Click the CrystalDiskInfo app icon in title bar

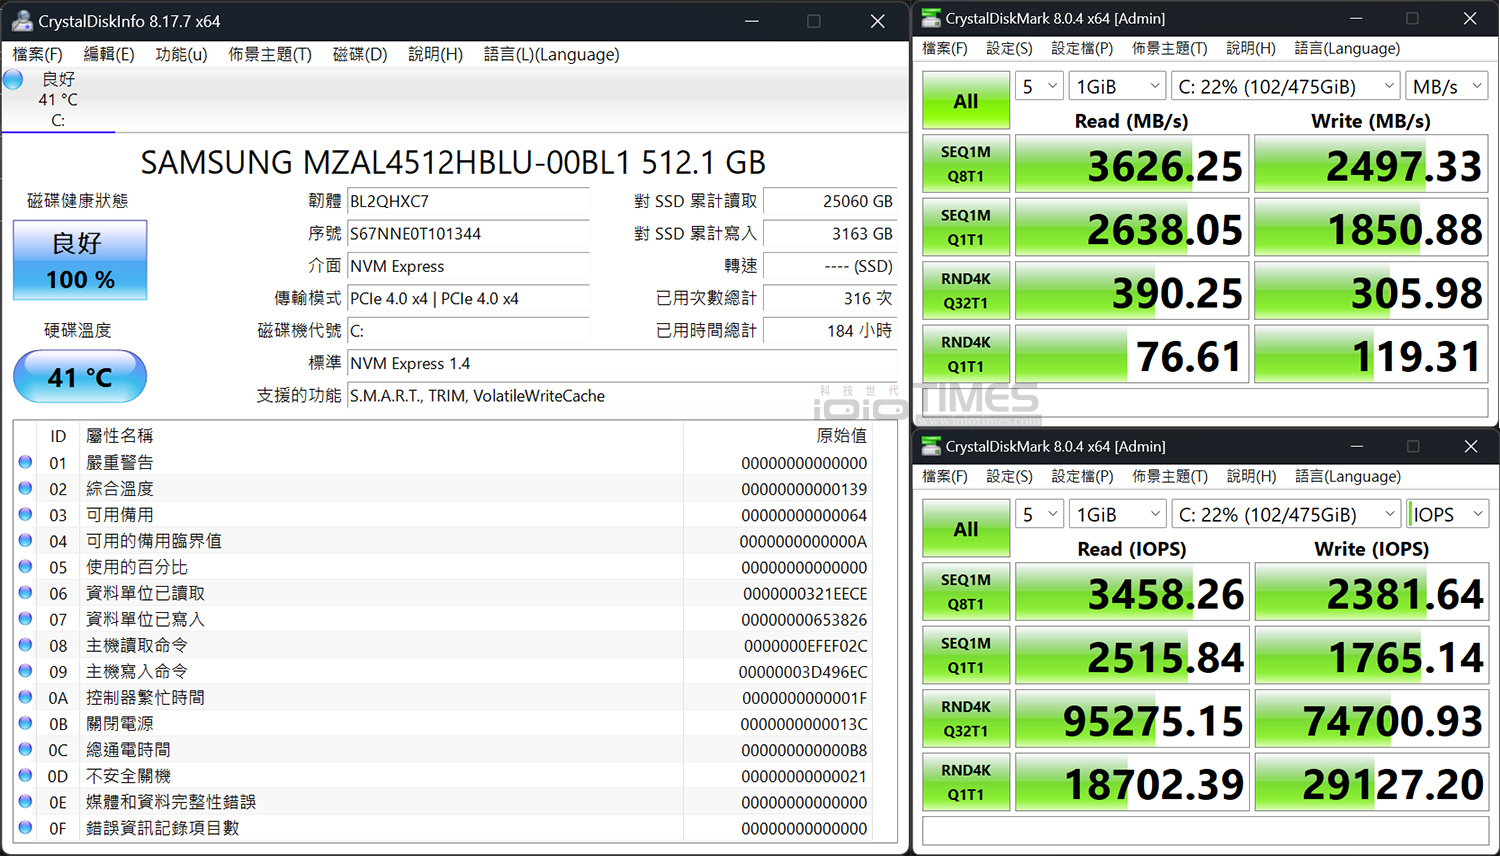pyautogui.click(x=21, y=21)
